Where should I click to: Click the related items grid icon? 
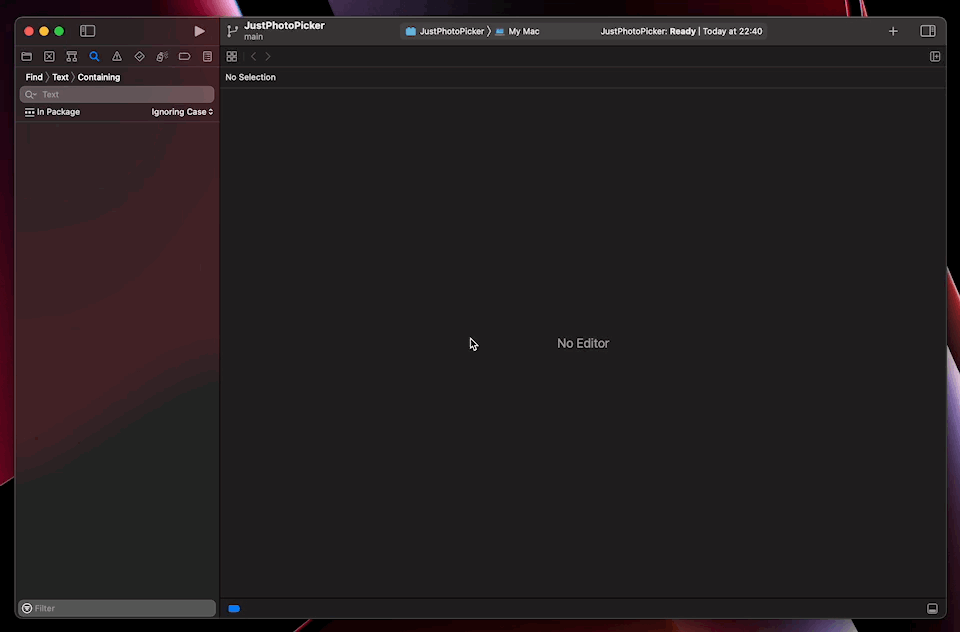pos(231,56)
